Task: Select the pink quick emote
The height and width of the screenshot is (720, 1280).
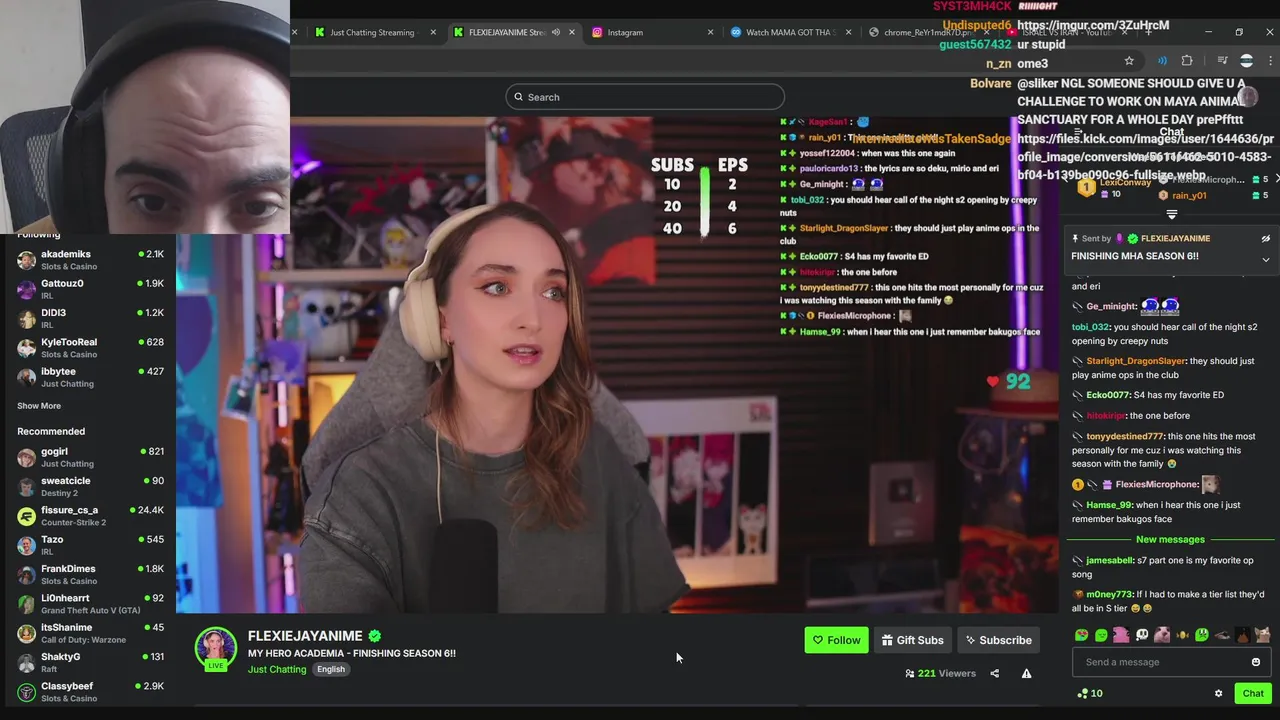Action: pyautogui.click(x=1121, y=635)
